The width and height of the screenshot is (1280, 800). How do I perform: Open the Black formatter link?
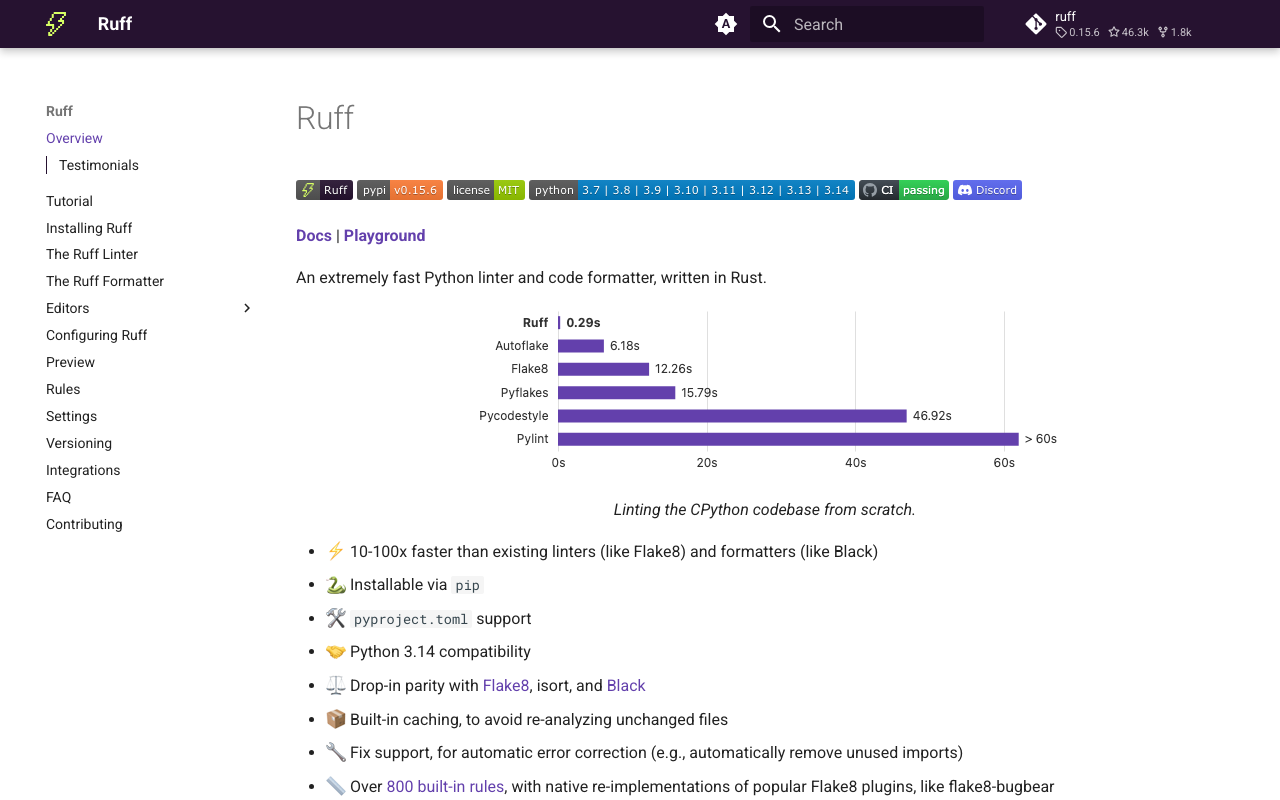click(625, 686)
